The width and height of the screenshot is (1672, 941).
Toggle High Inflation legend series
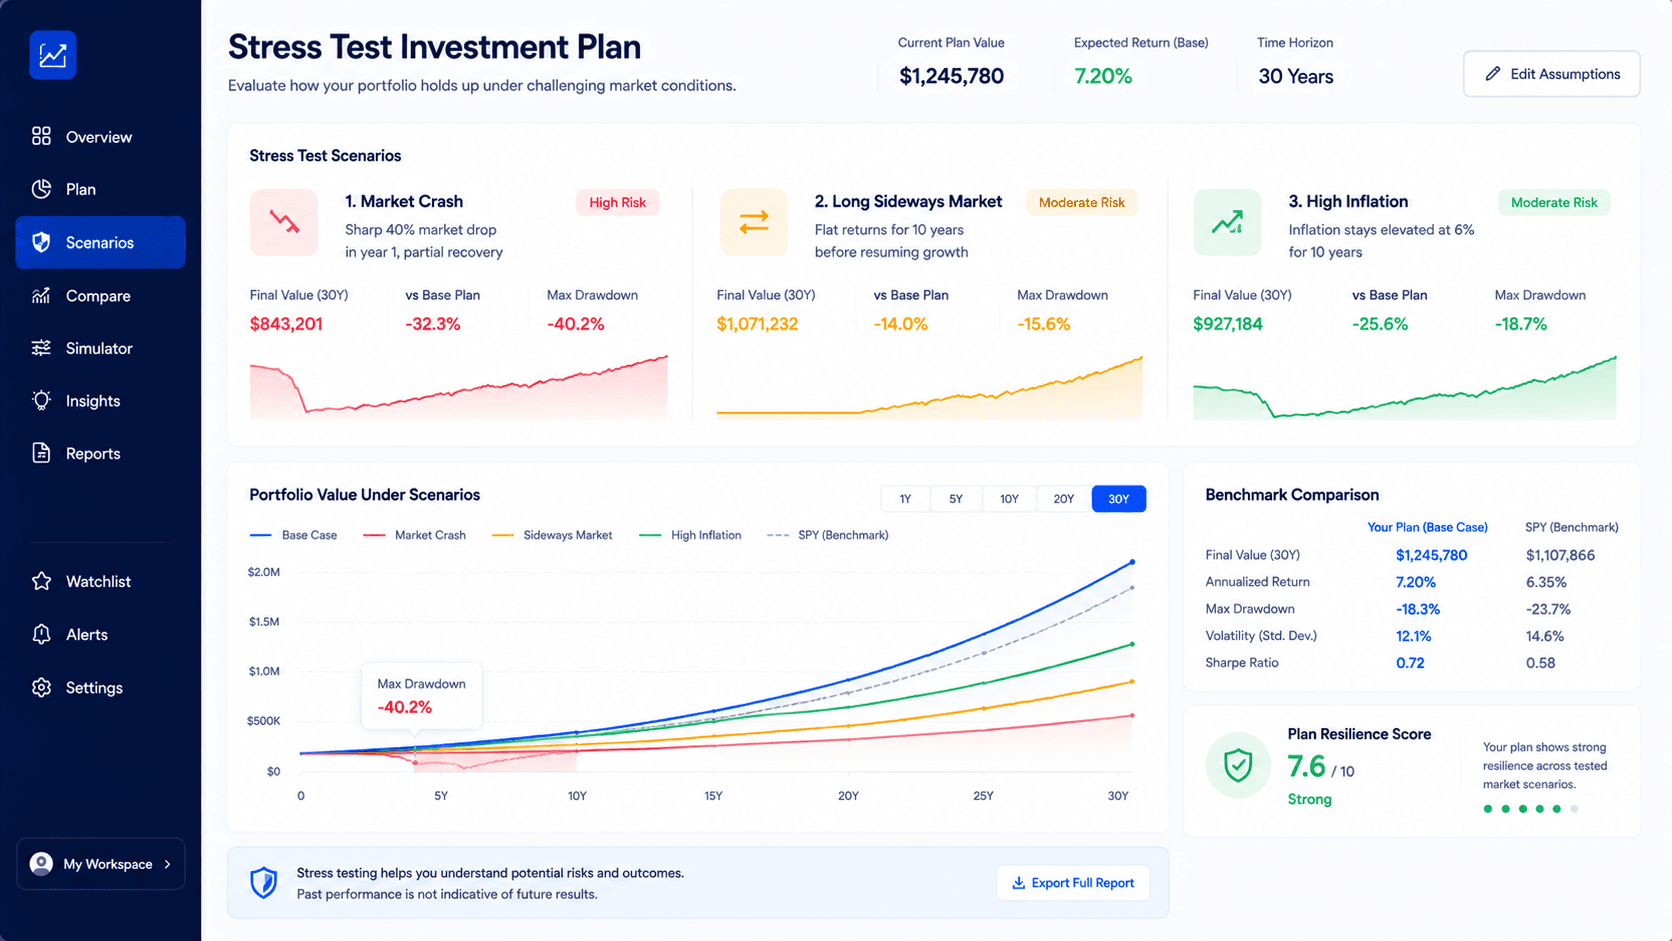[690, 535]
